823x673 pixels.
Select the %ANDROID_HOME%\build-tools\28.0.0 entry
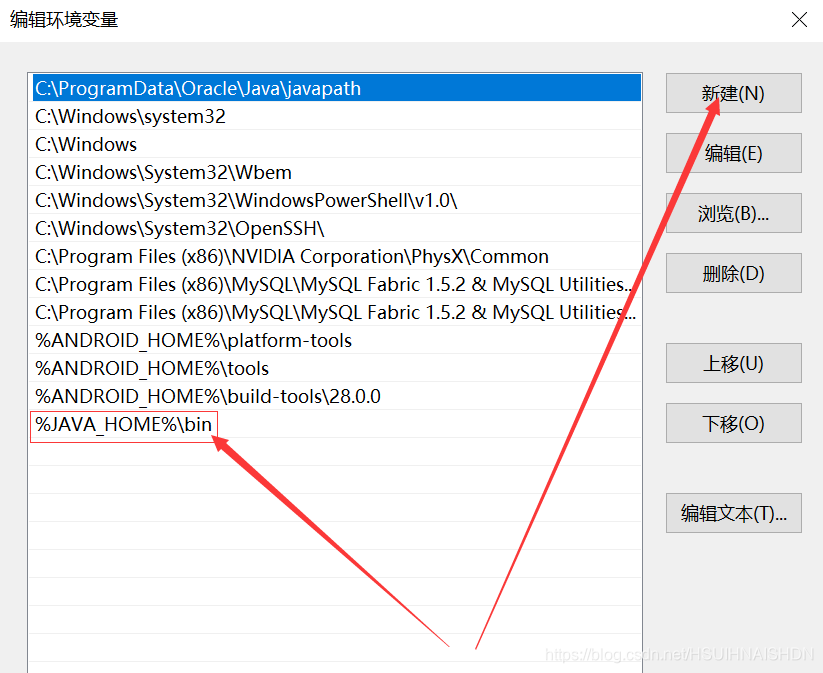coord(335,396)
